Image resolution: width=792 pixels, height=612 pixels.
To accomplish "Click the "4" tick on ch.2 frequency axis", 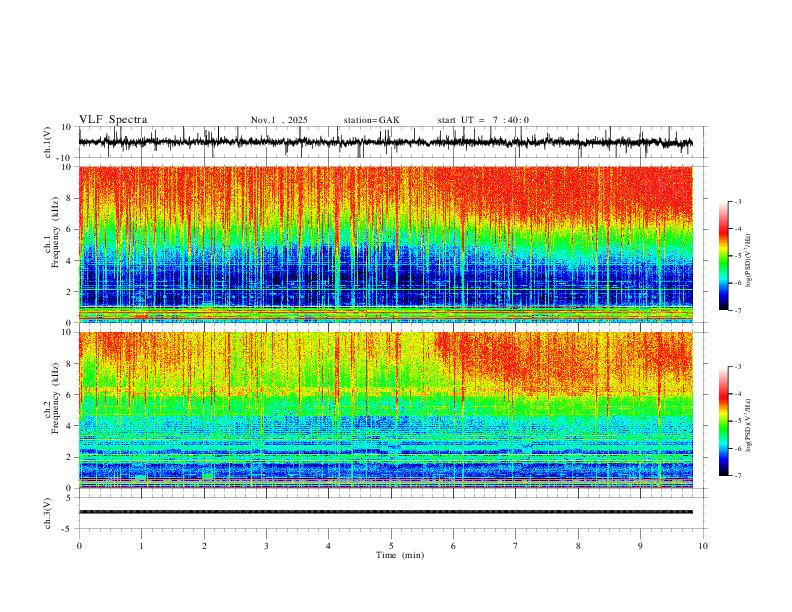I will pyautogui.click(x=70, y=426).
